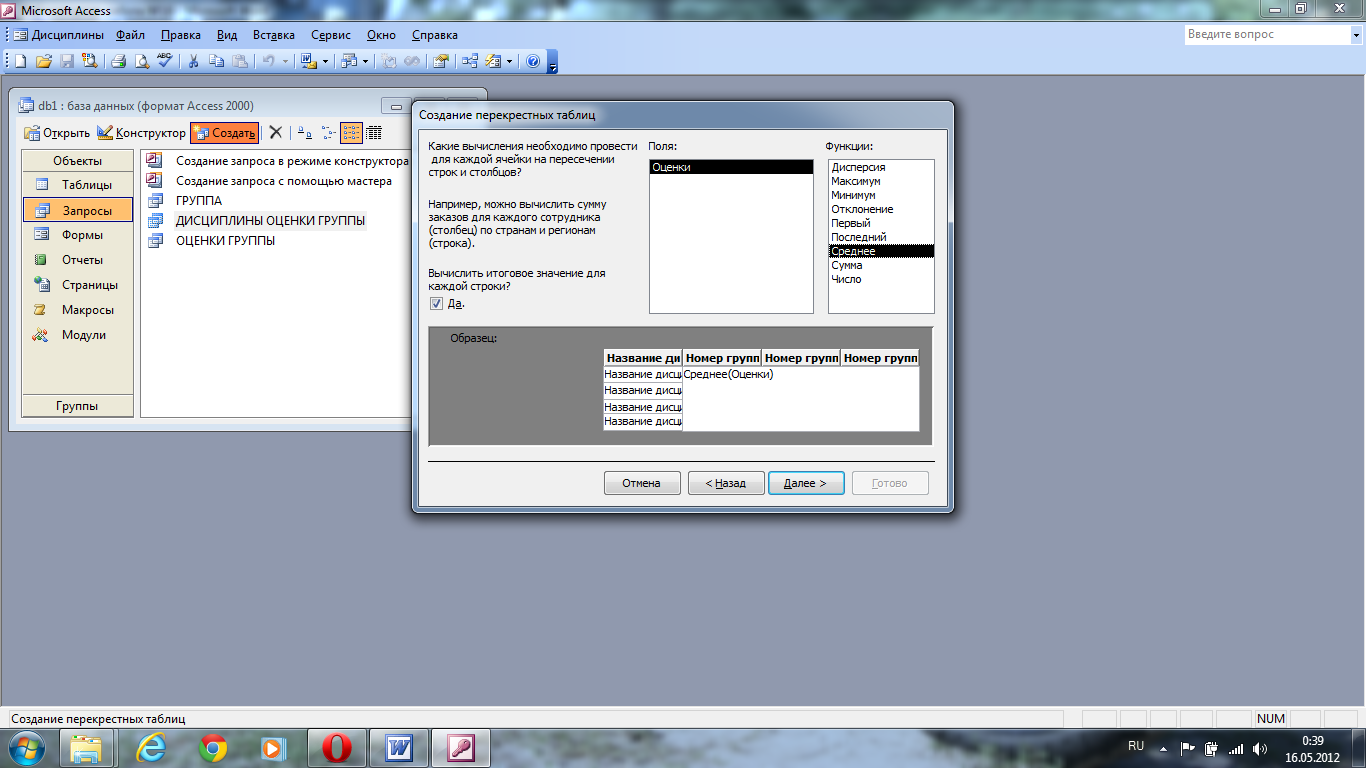Select Отчеты in the Objects pane
The image size is (1366, 768).
pyautogui.click(x=77, y=260)
